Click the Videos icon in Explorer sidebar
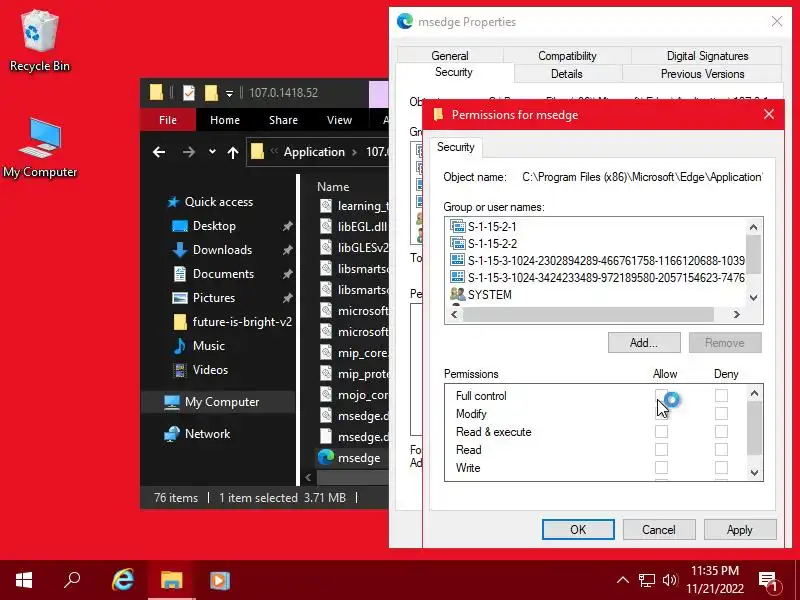Image resolution: width=800 pixels, height=600 pixels. (x=180, y=369)
